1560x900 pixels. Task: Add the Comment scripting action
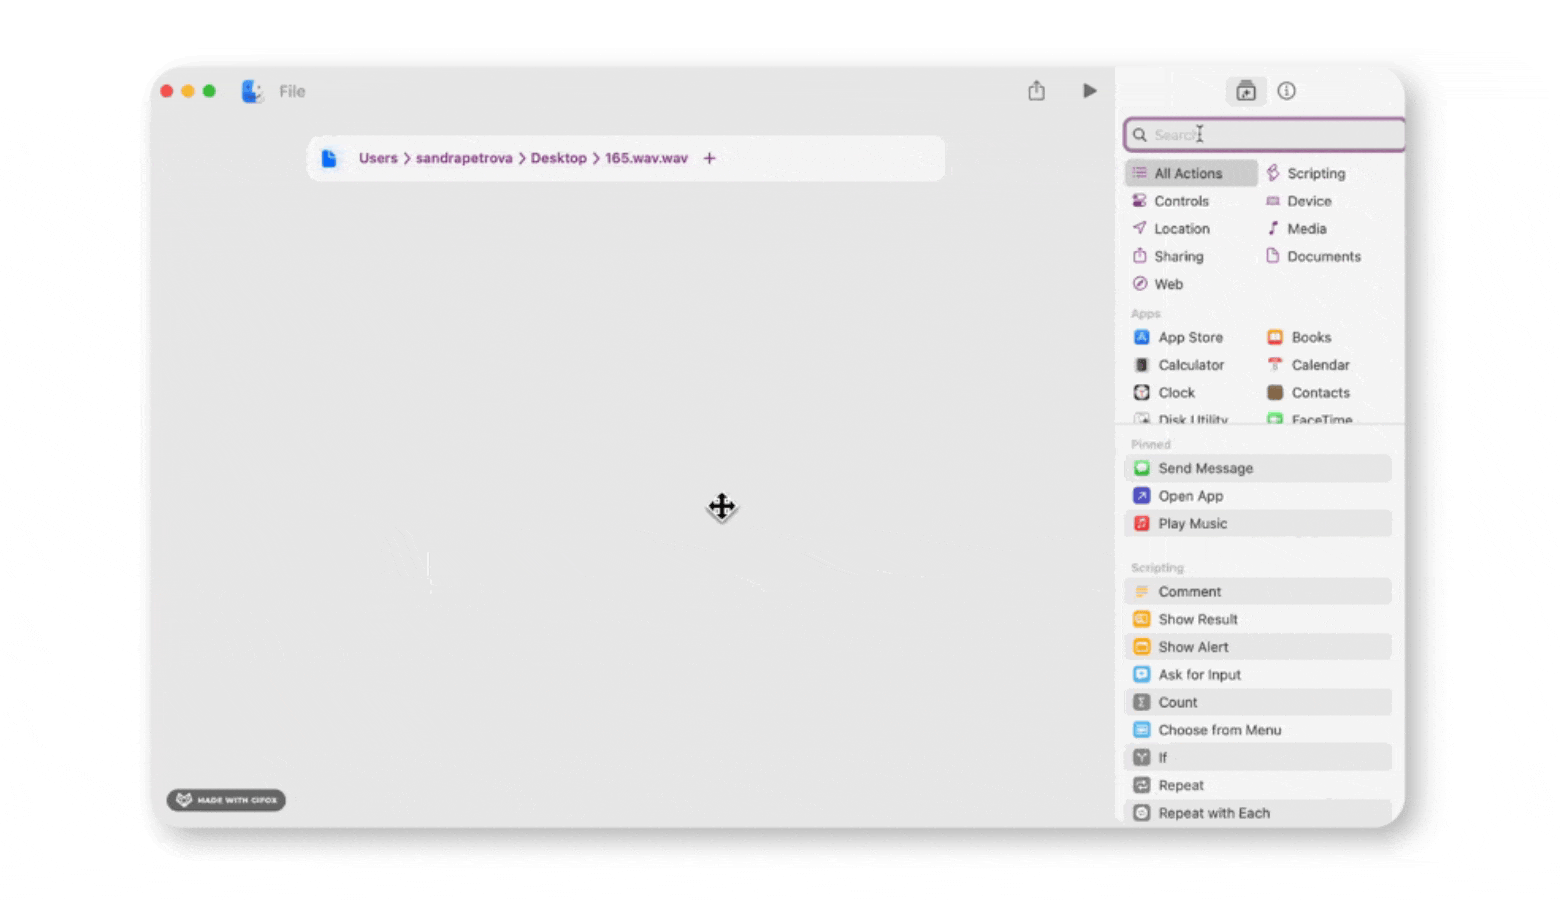1258,592
